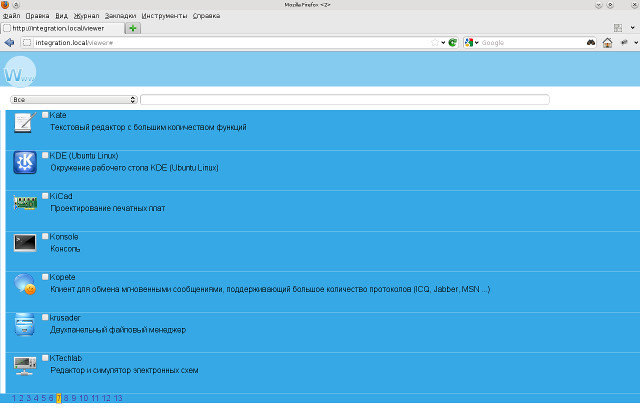Open the address bar history dropdown arrow
The width and height of the screenshot is (640, 411).
[443, 42]
